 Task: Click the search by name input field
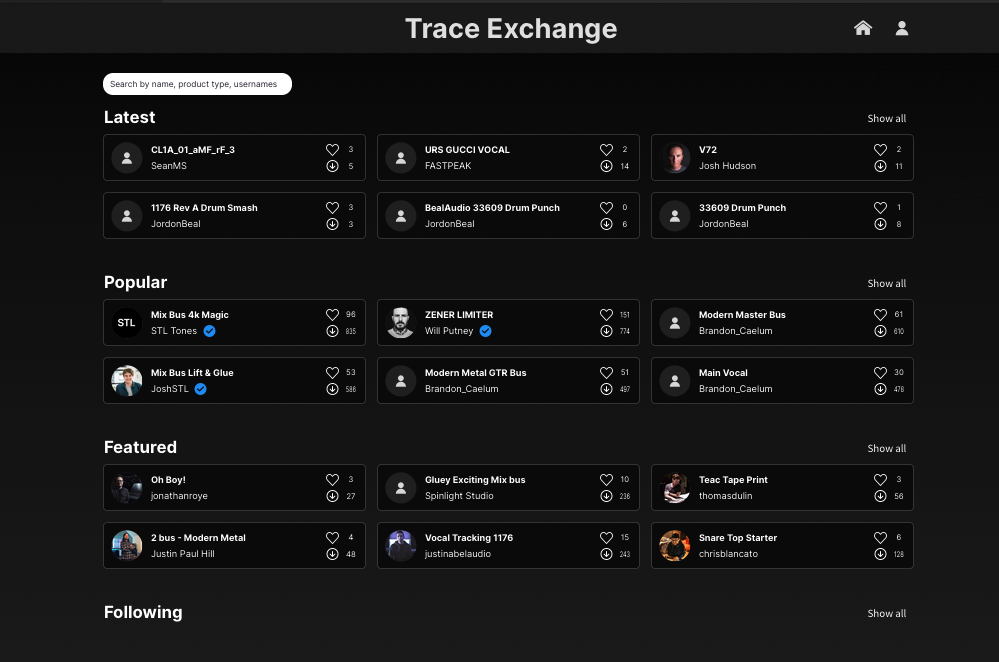pos(197,84)
